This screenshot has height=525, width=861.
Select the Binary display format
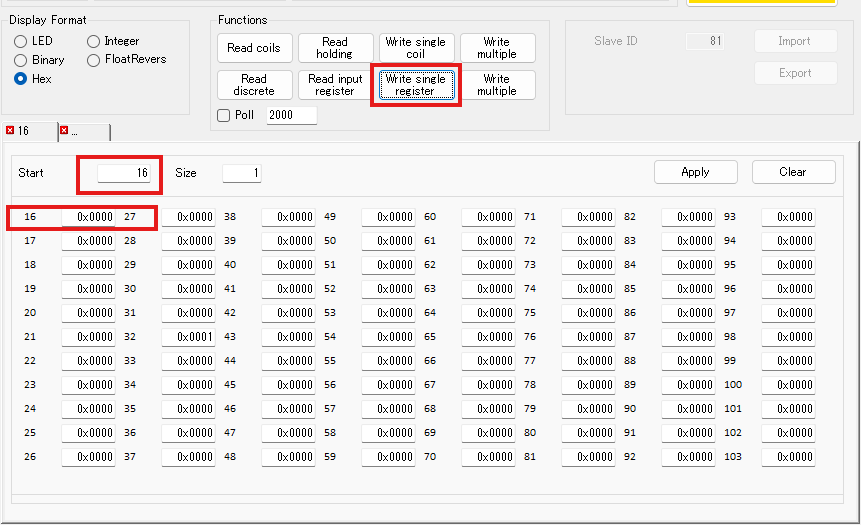20,60
